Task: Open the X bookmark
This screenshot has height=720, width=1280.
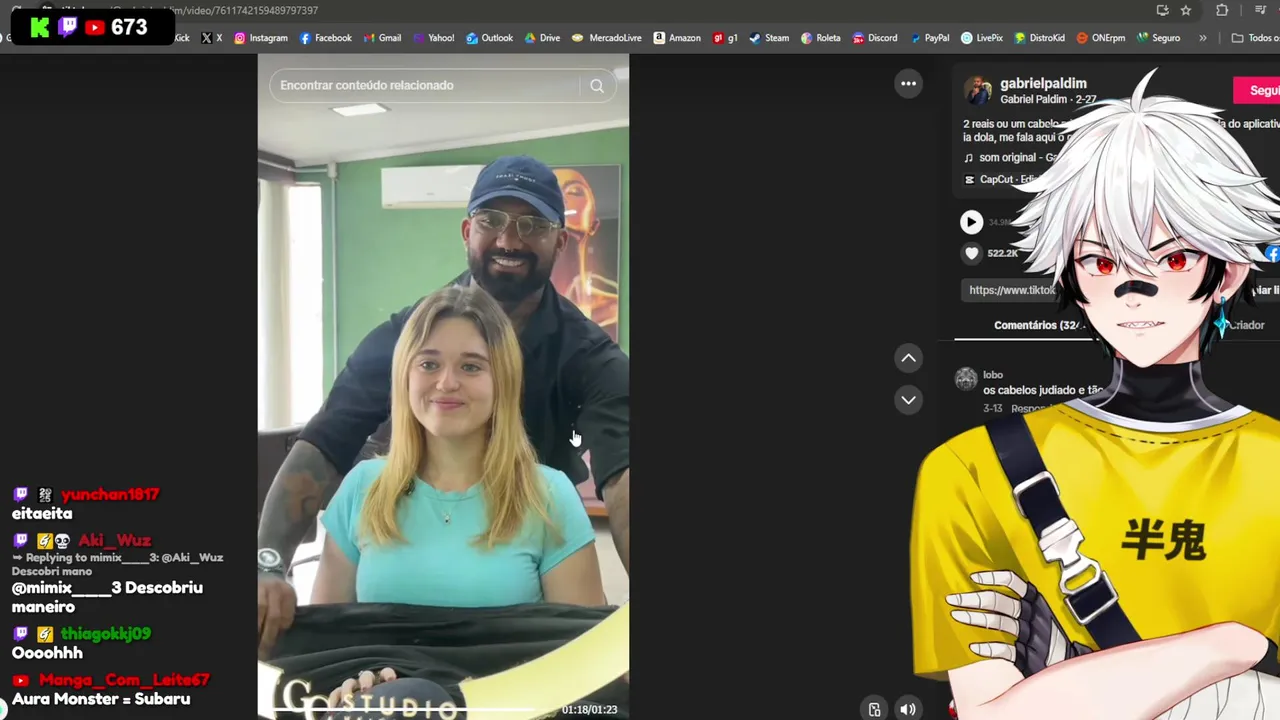Action: [211, 38]
